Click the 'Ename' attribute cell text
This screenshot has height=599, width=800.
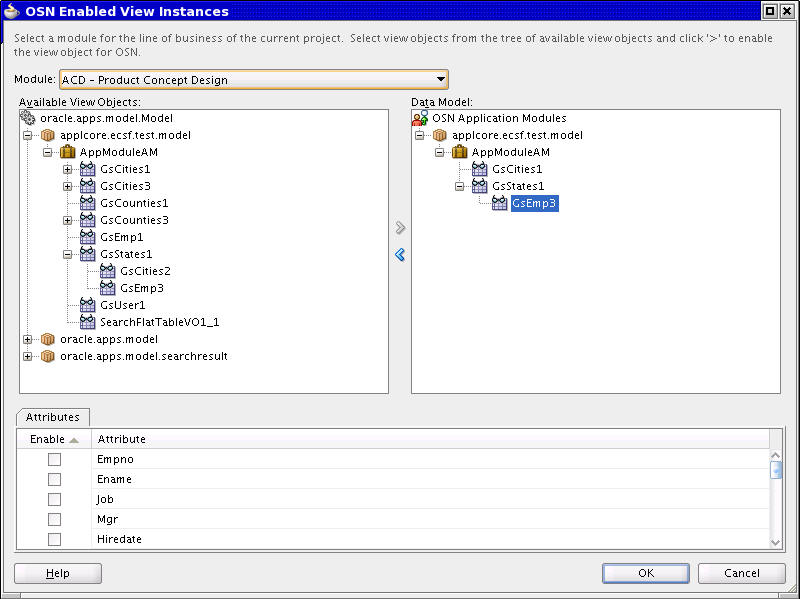[114, 479]
